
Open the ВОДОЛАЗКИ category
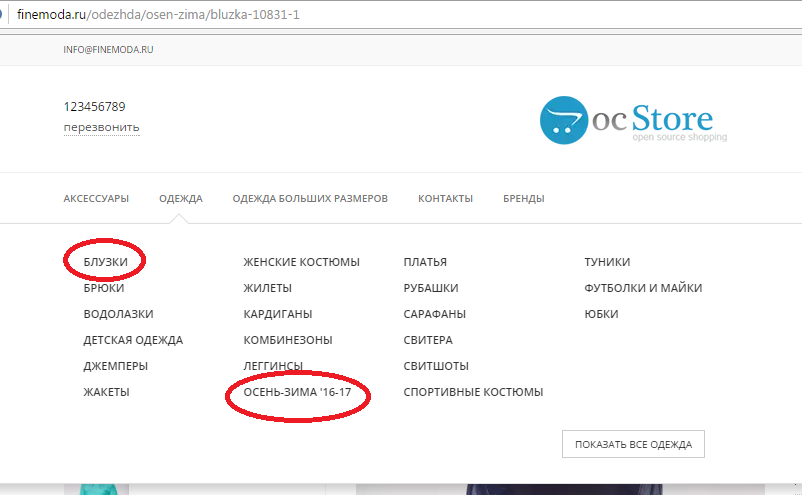tap(118, 314)
